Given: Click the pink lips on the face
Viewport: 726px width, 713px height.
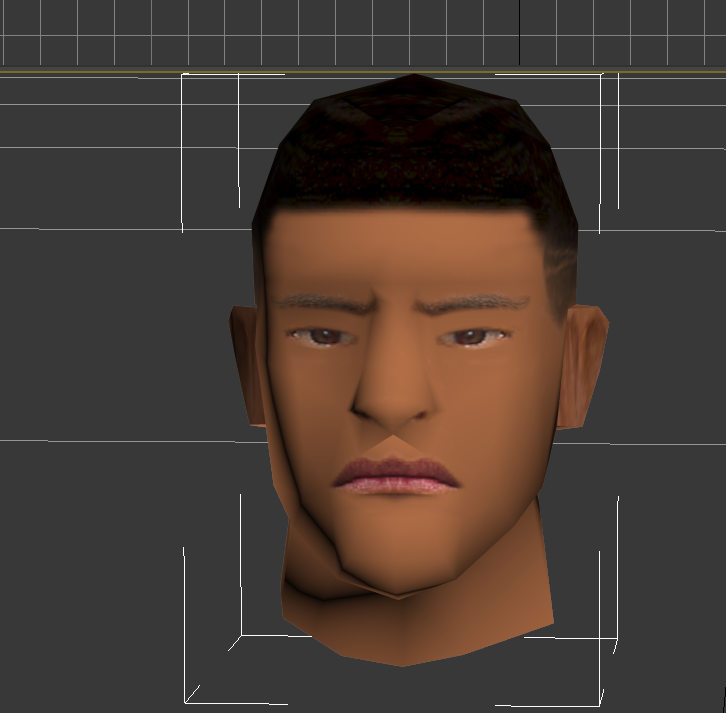Looking at the screenshot, I should tap(396, 476).
